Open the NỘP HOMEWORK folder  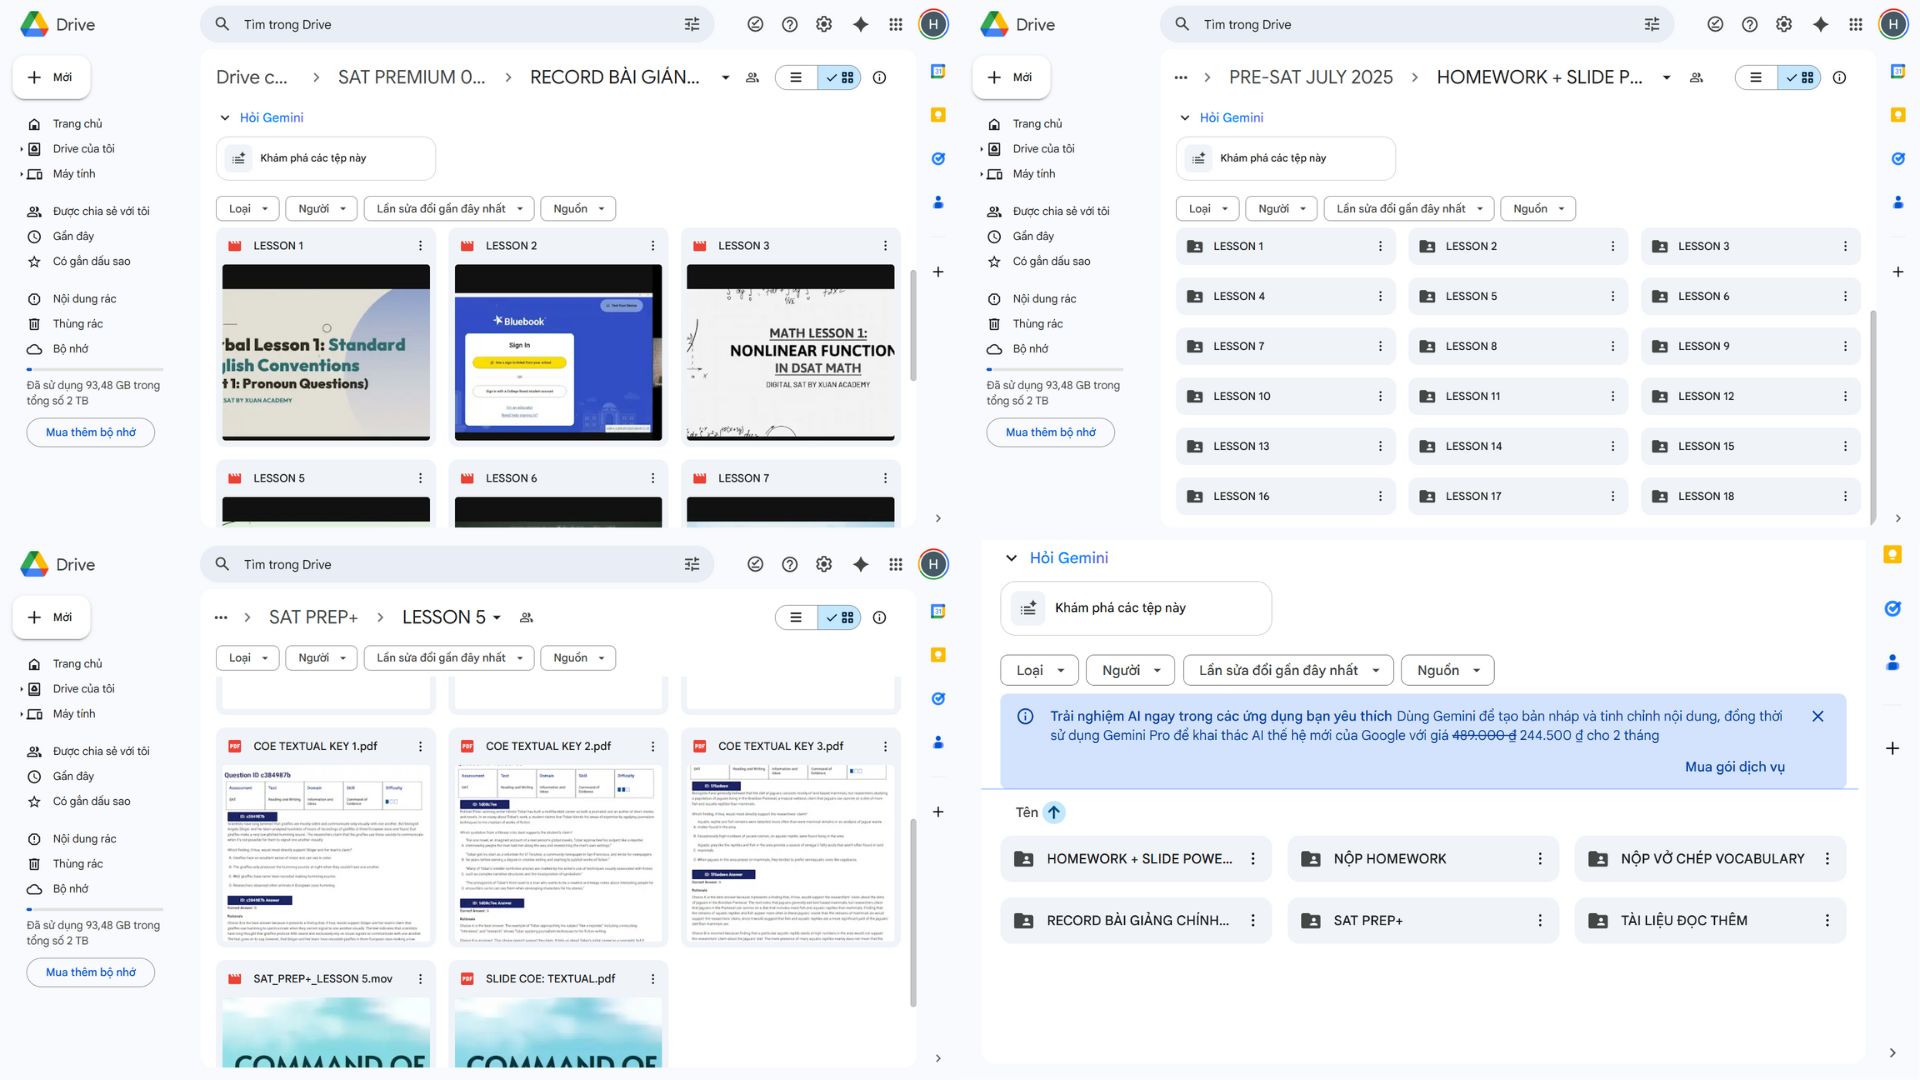(x=1389, y=859)
